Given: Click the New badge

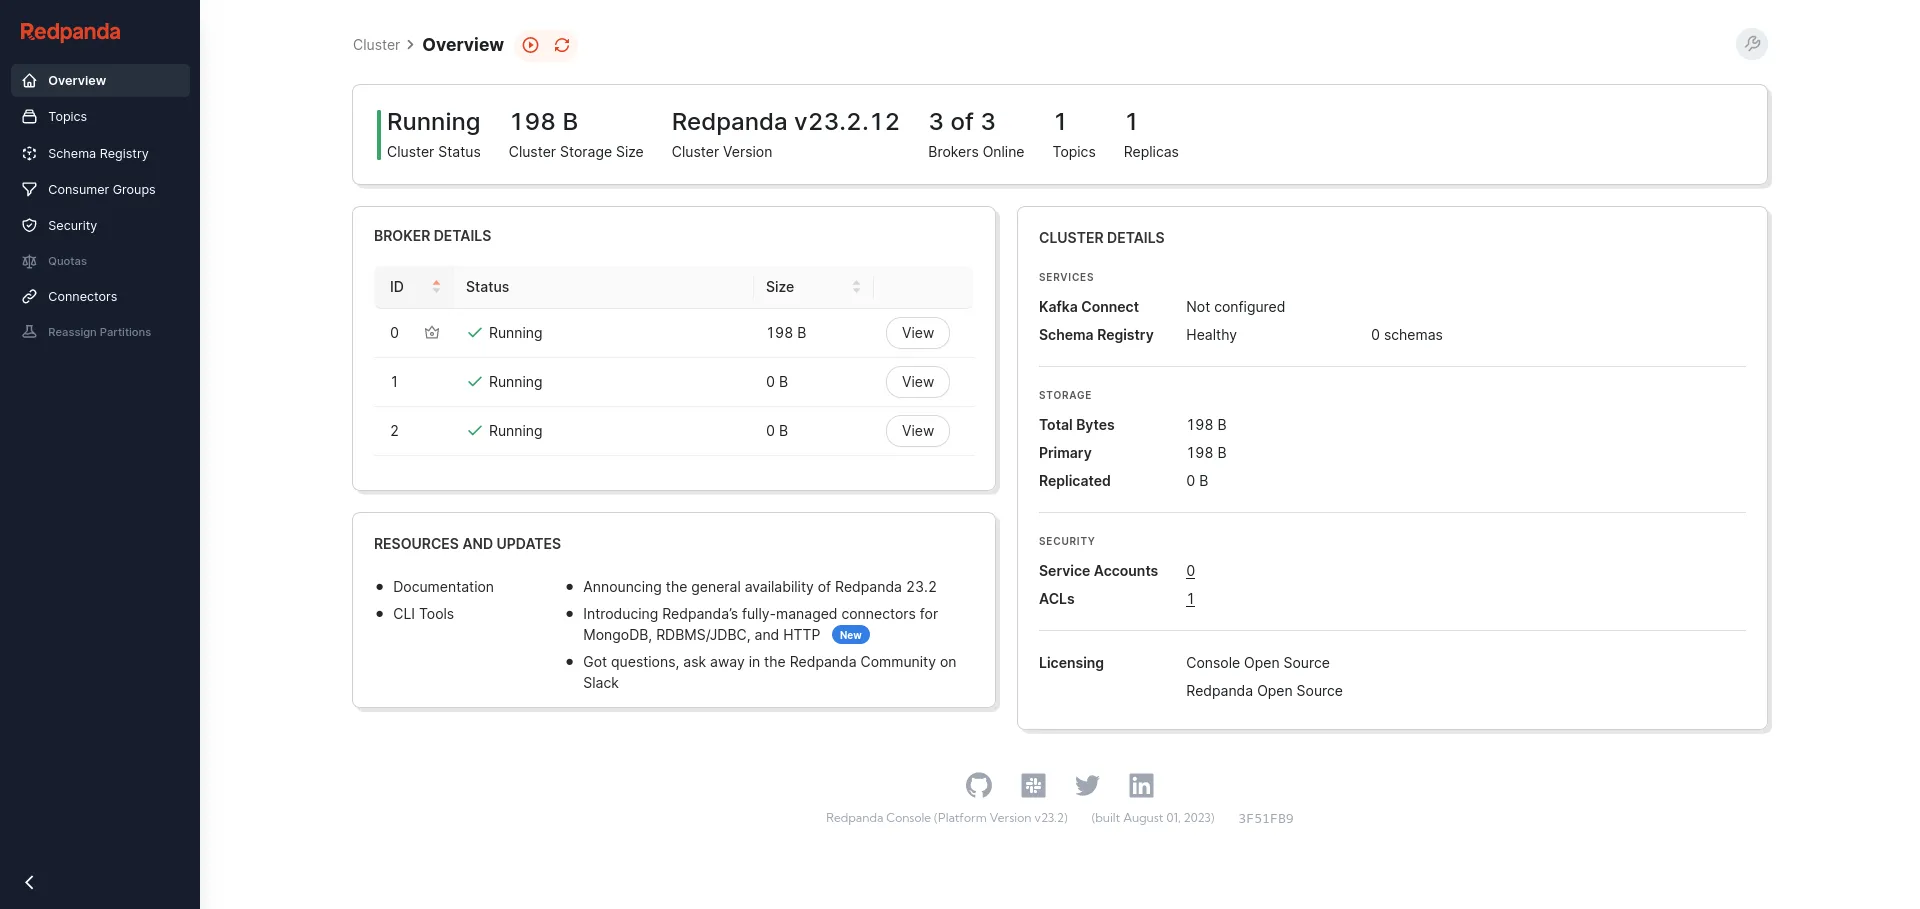Looking at the screenshot, I should 851,635.
